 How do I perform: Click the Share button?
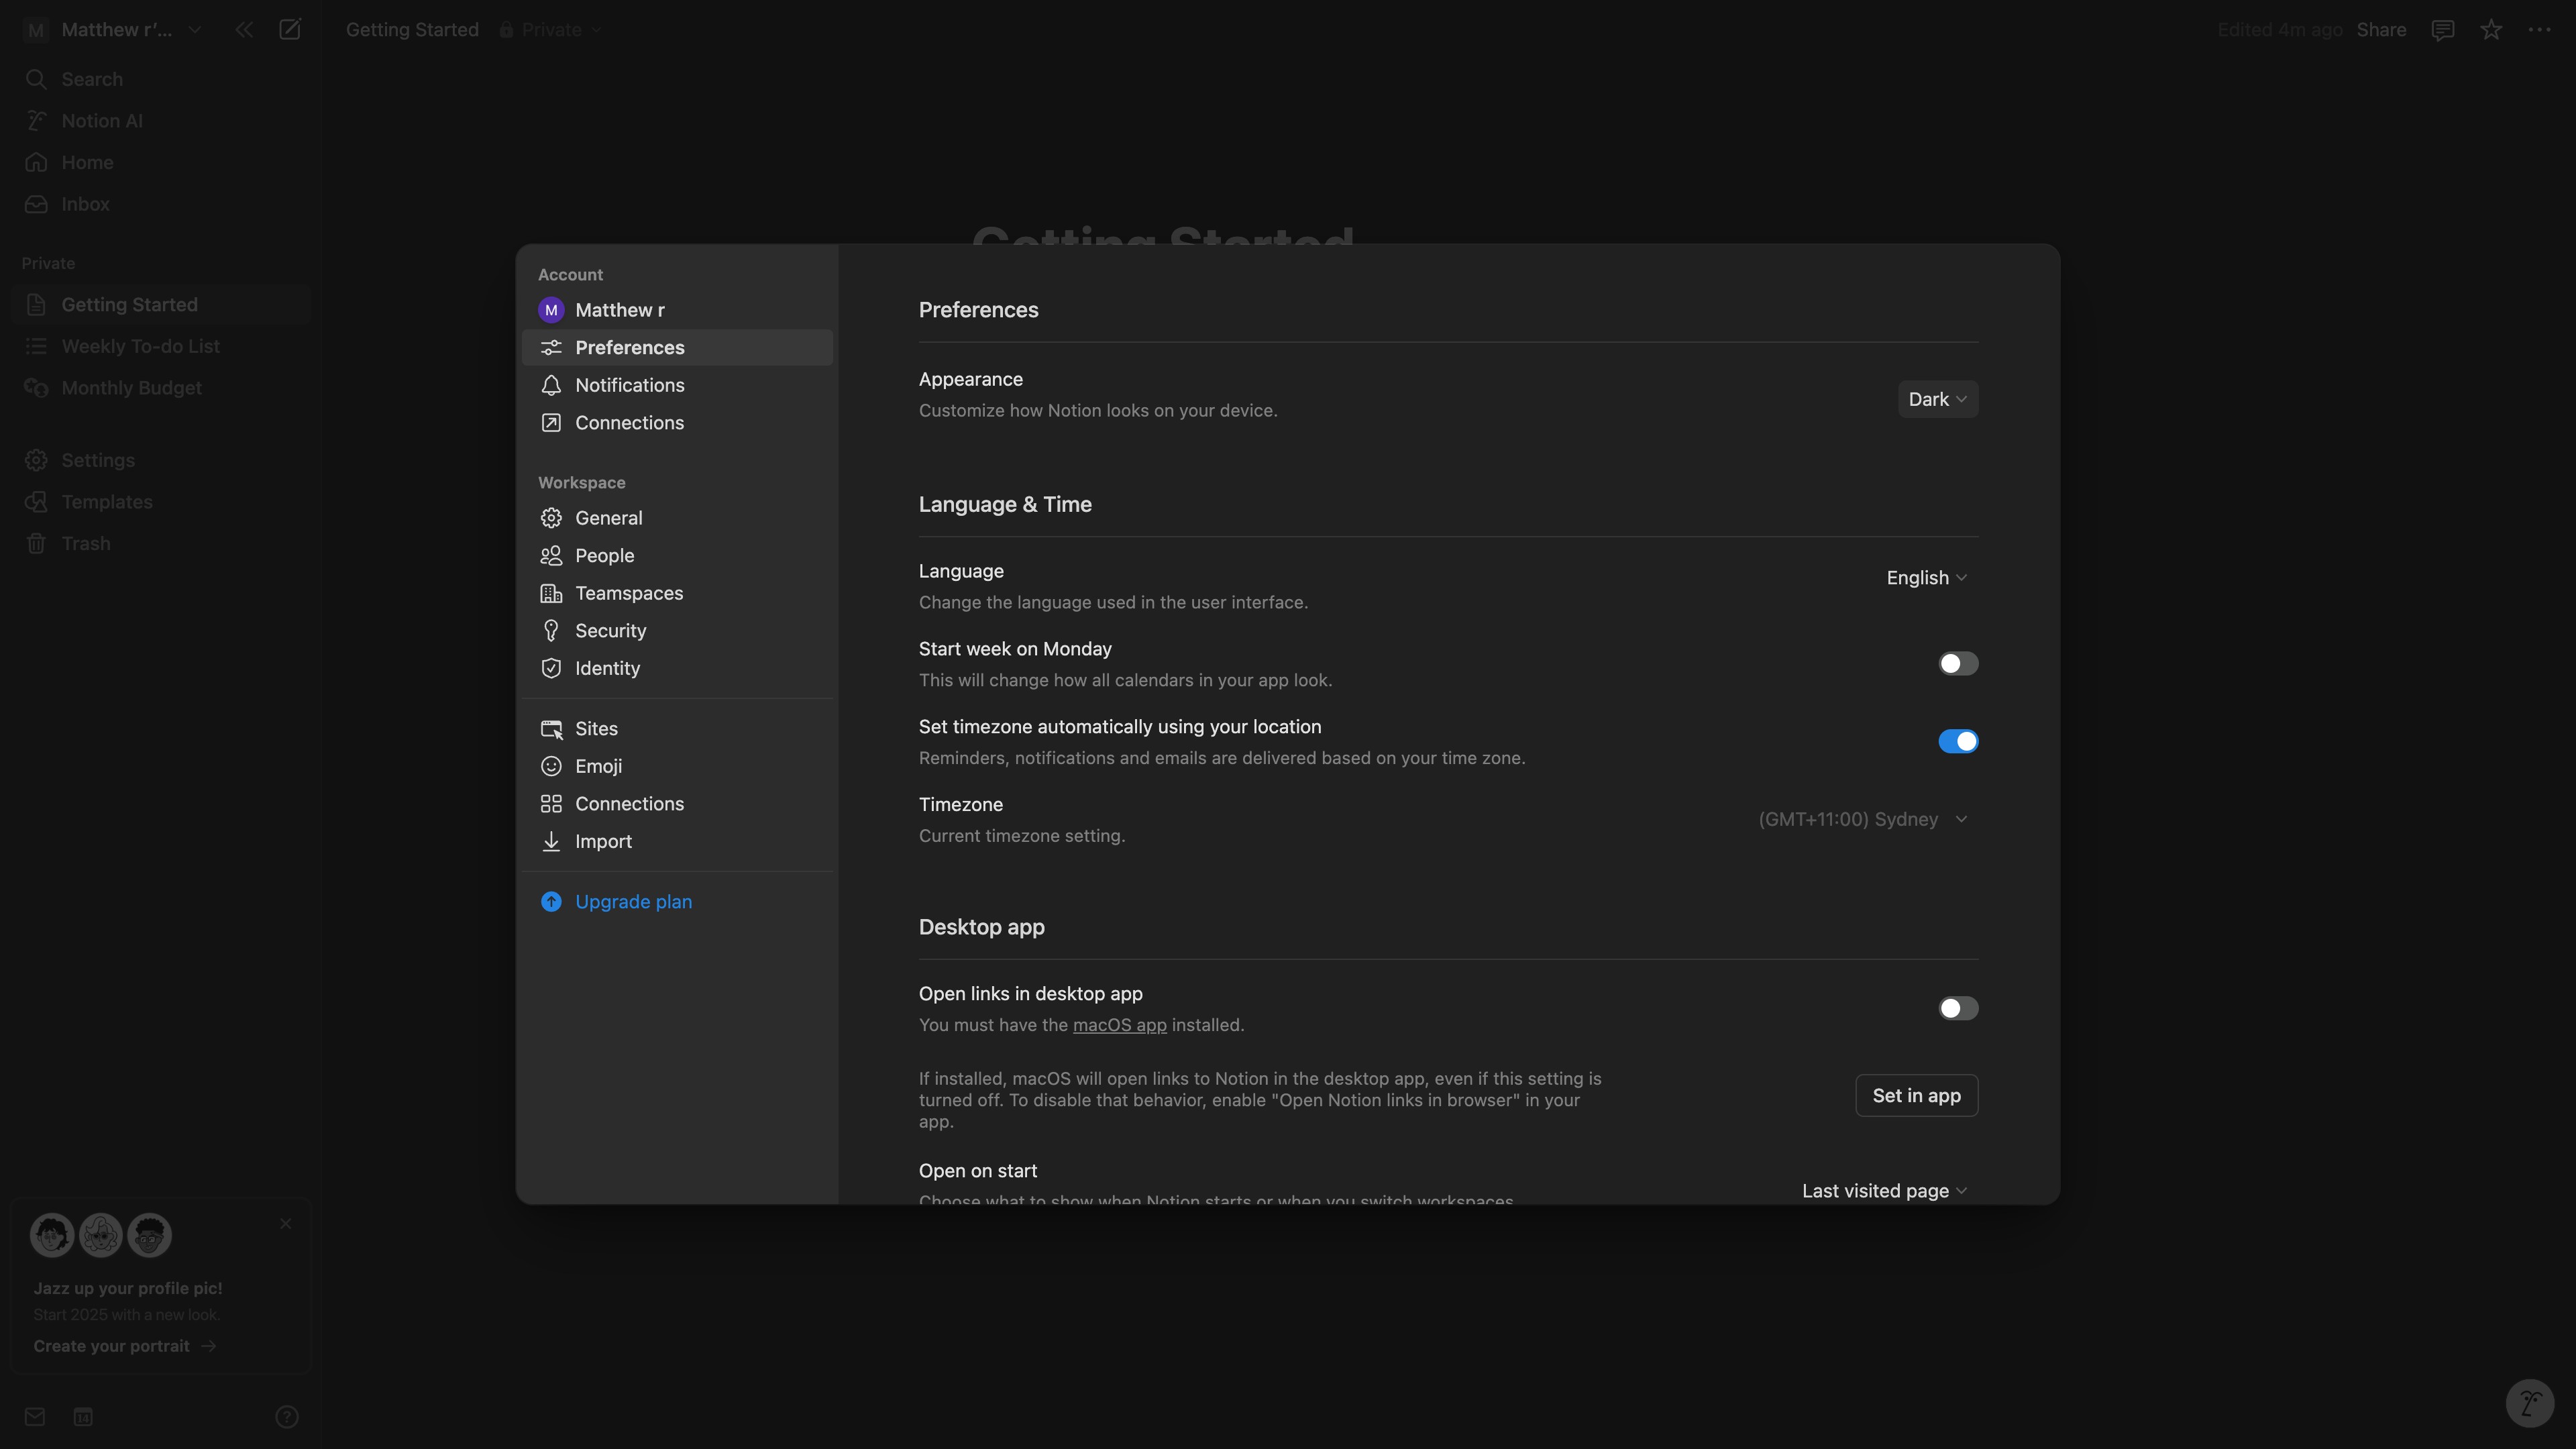[x=2381, y=30]
